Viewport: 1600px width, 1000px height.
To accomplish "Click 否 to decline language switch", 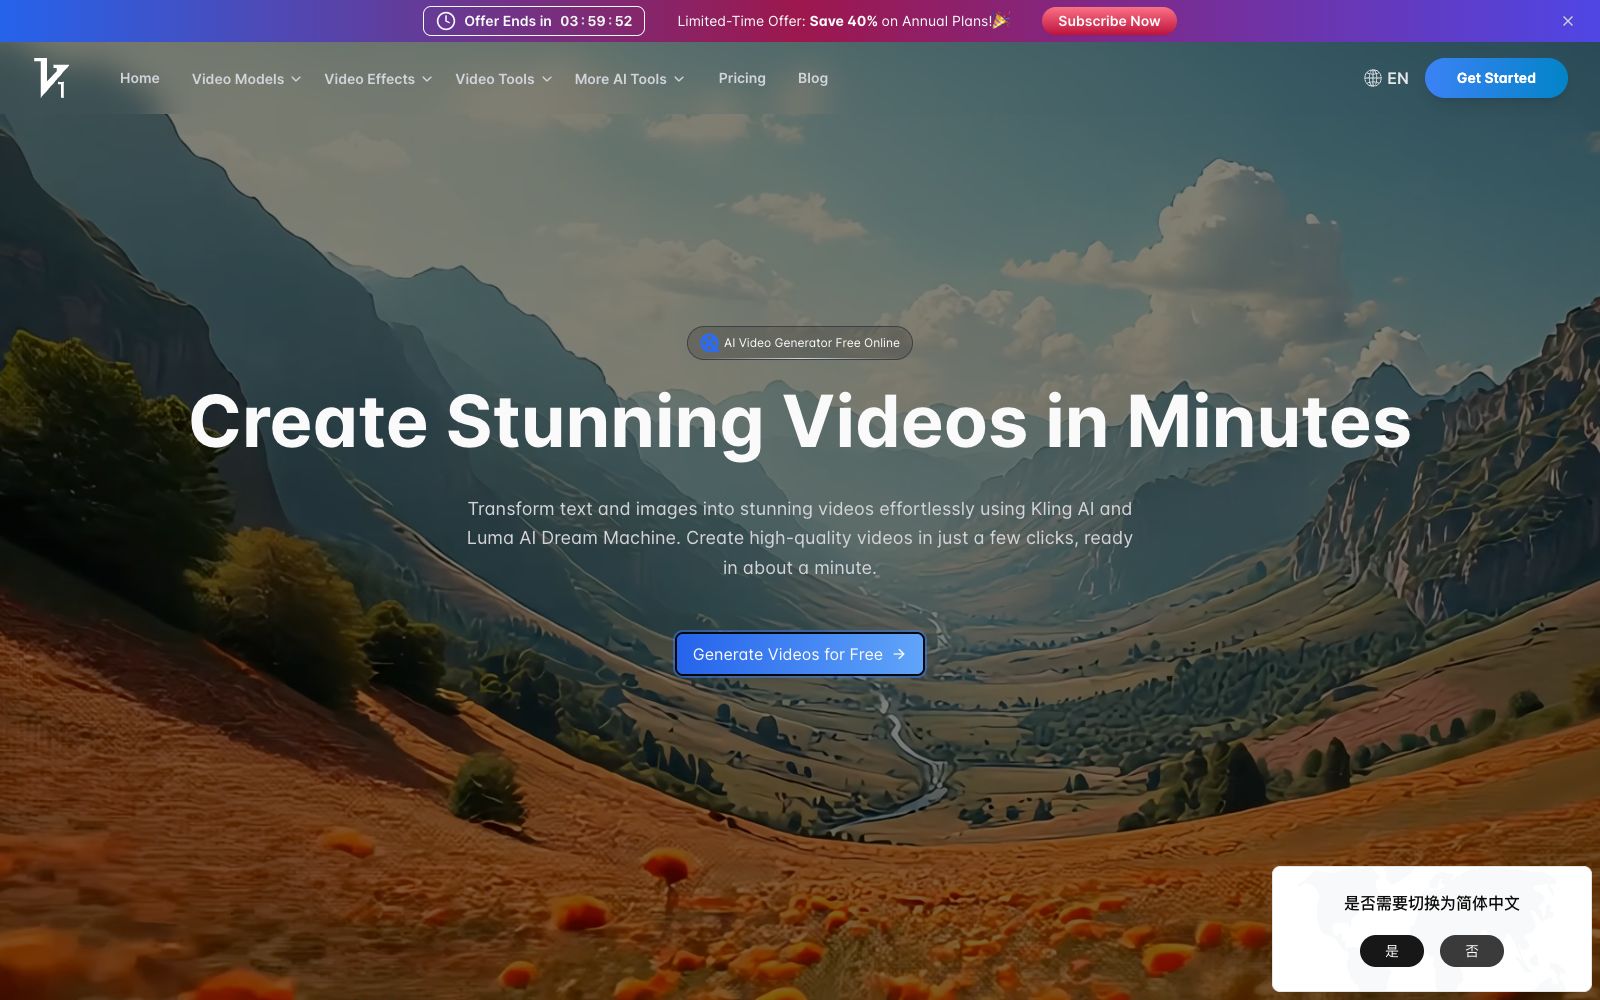I will click(x=1472, y=951).
